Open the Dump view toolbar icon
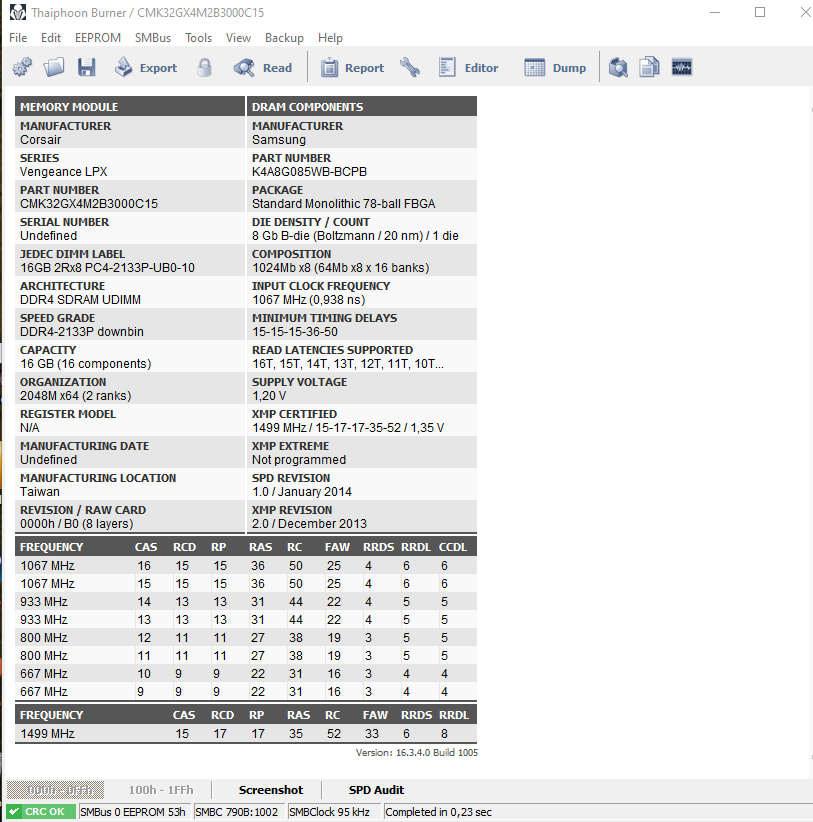 tap(556, 67)
